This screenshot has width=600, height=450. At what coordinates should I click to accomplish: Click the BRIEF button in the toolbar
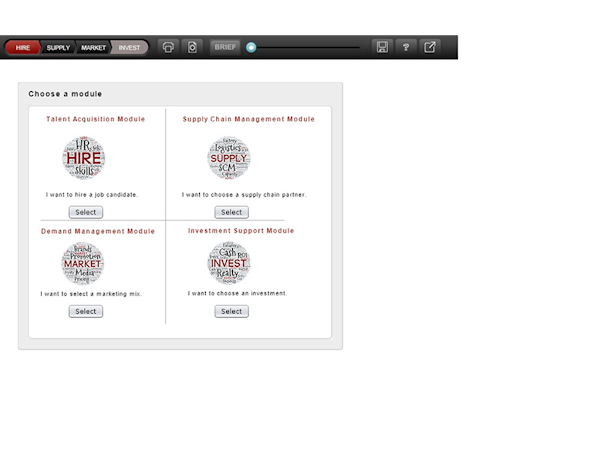pos(225,47)
